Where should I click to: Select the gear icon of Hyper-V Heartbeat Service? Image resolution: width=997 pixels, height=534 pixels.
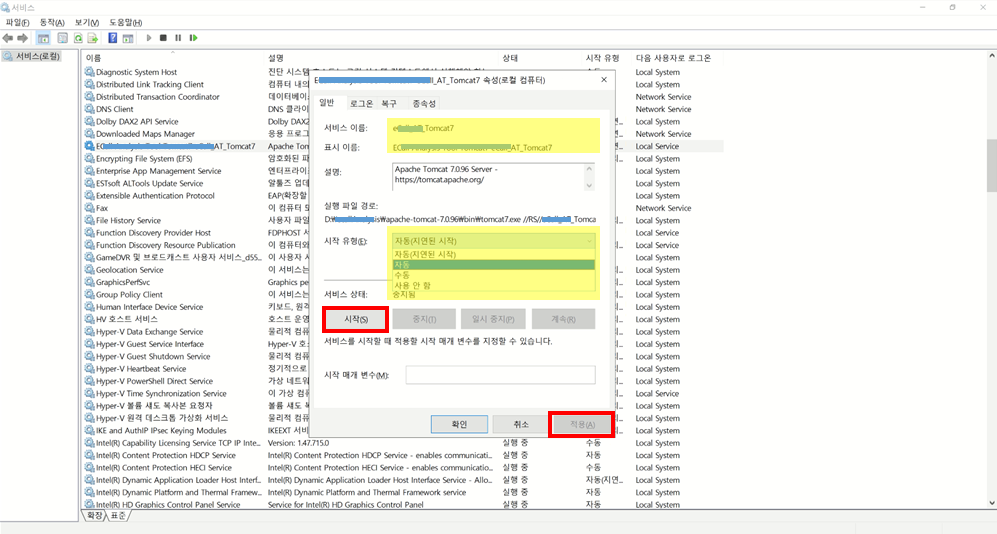90,369
